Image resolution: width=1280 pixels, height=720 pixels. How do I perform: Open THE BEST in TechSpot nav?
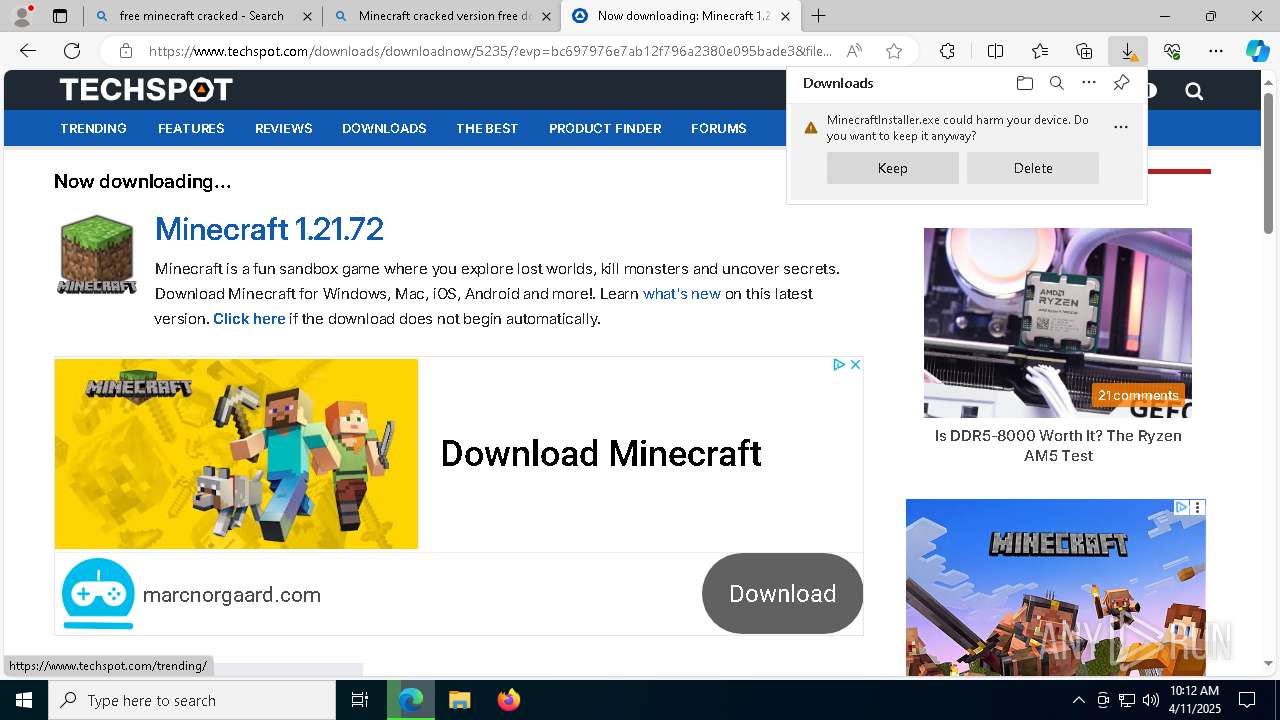487,128
